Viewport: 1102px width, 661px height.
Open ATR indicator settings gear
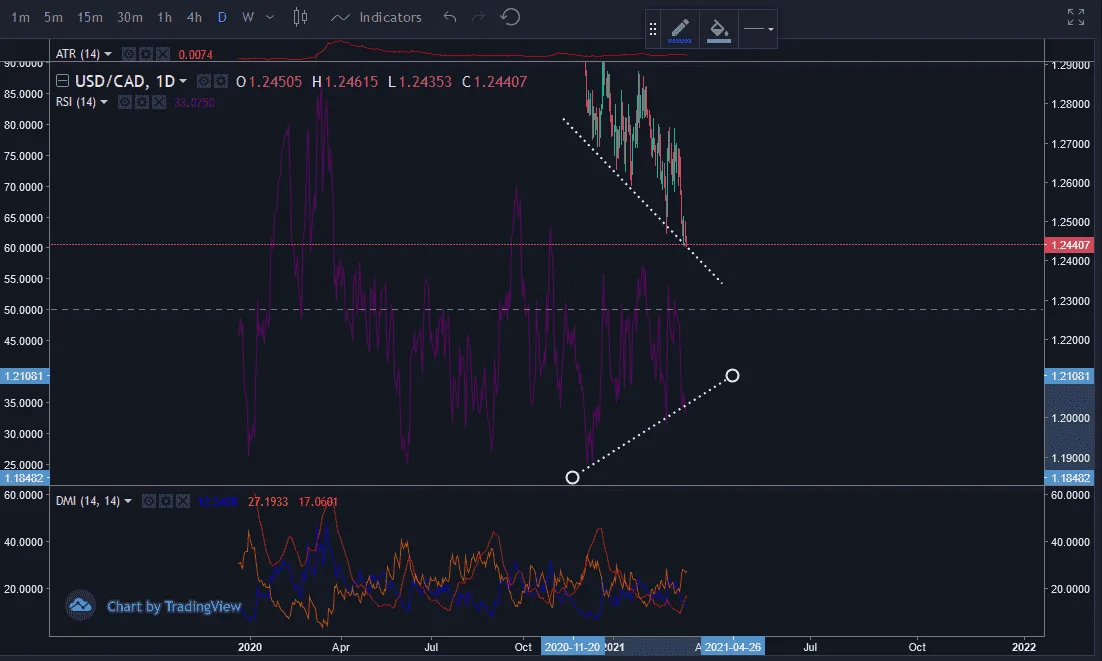coord(145,54)
